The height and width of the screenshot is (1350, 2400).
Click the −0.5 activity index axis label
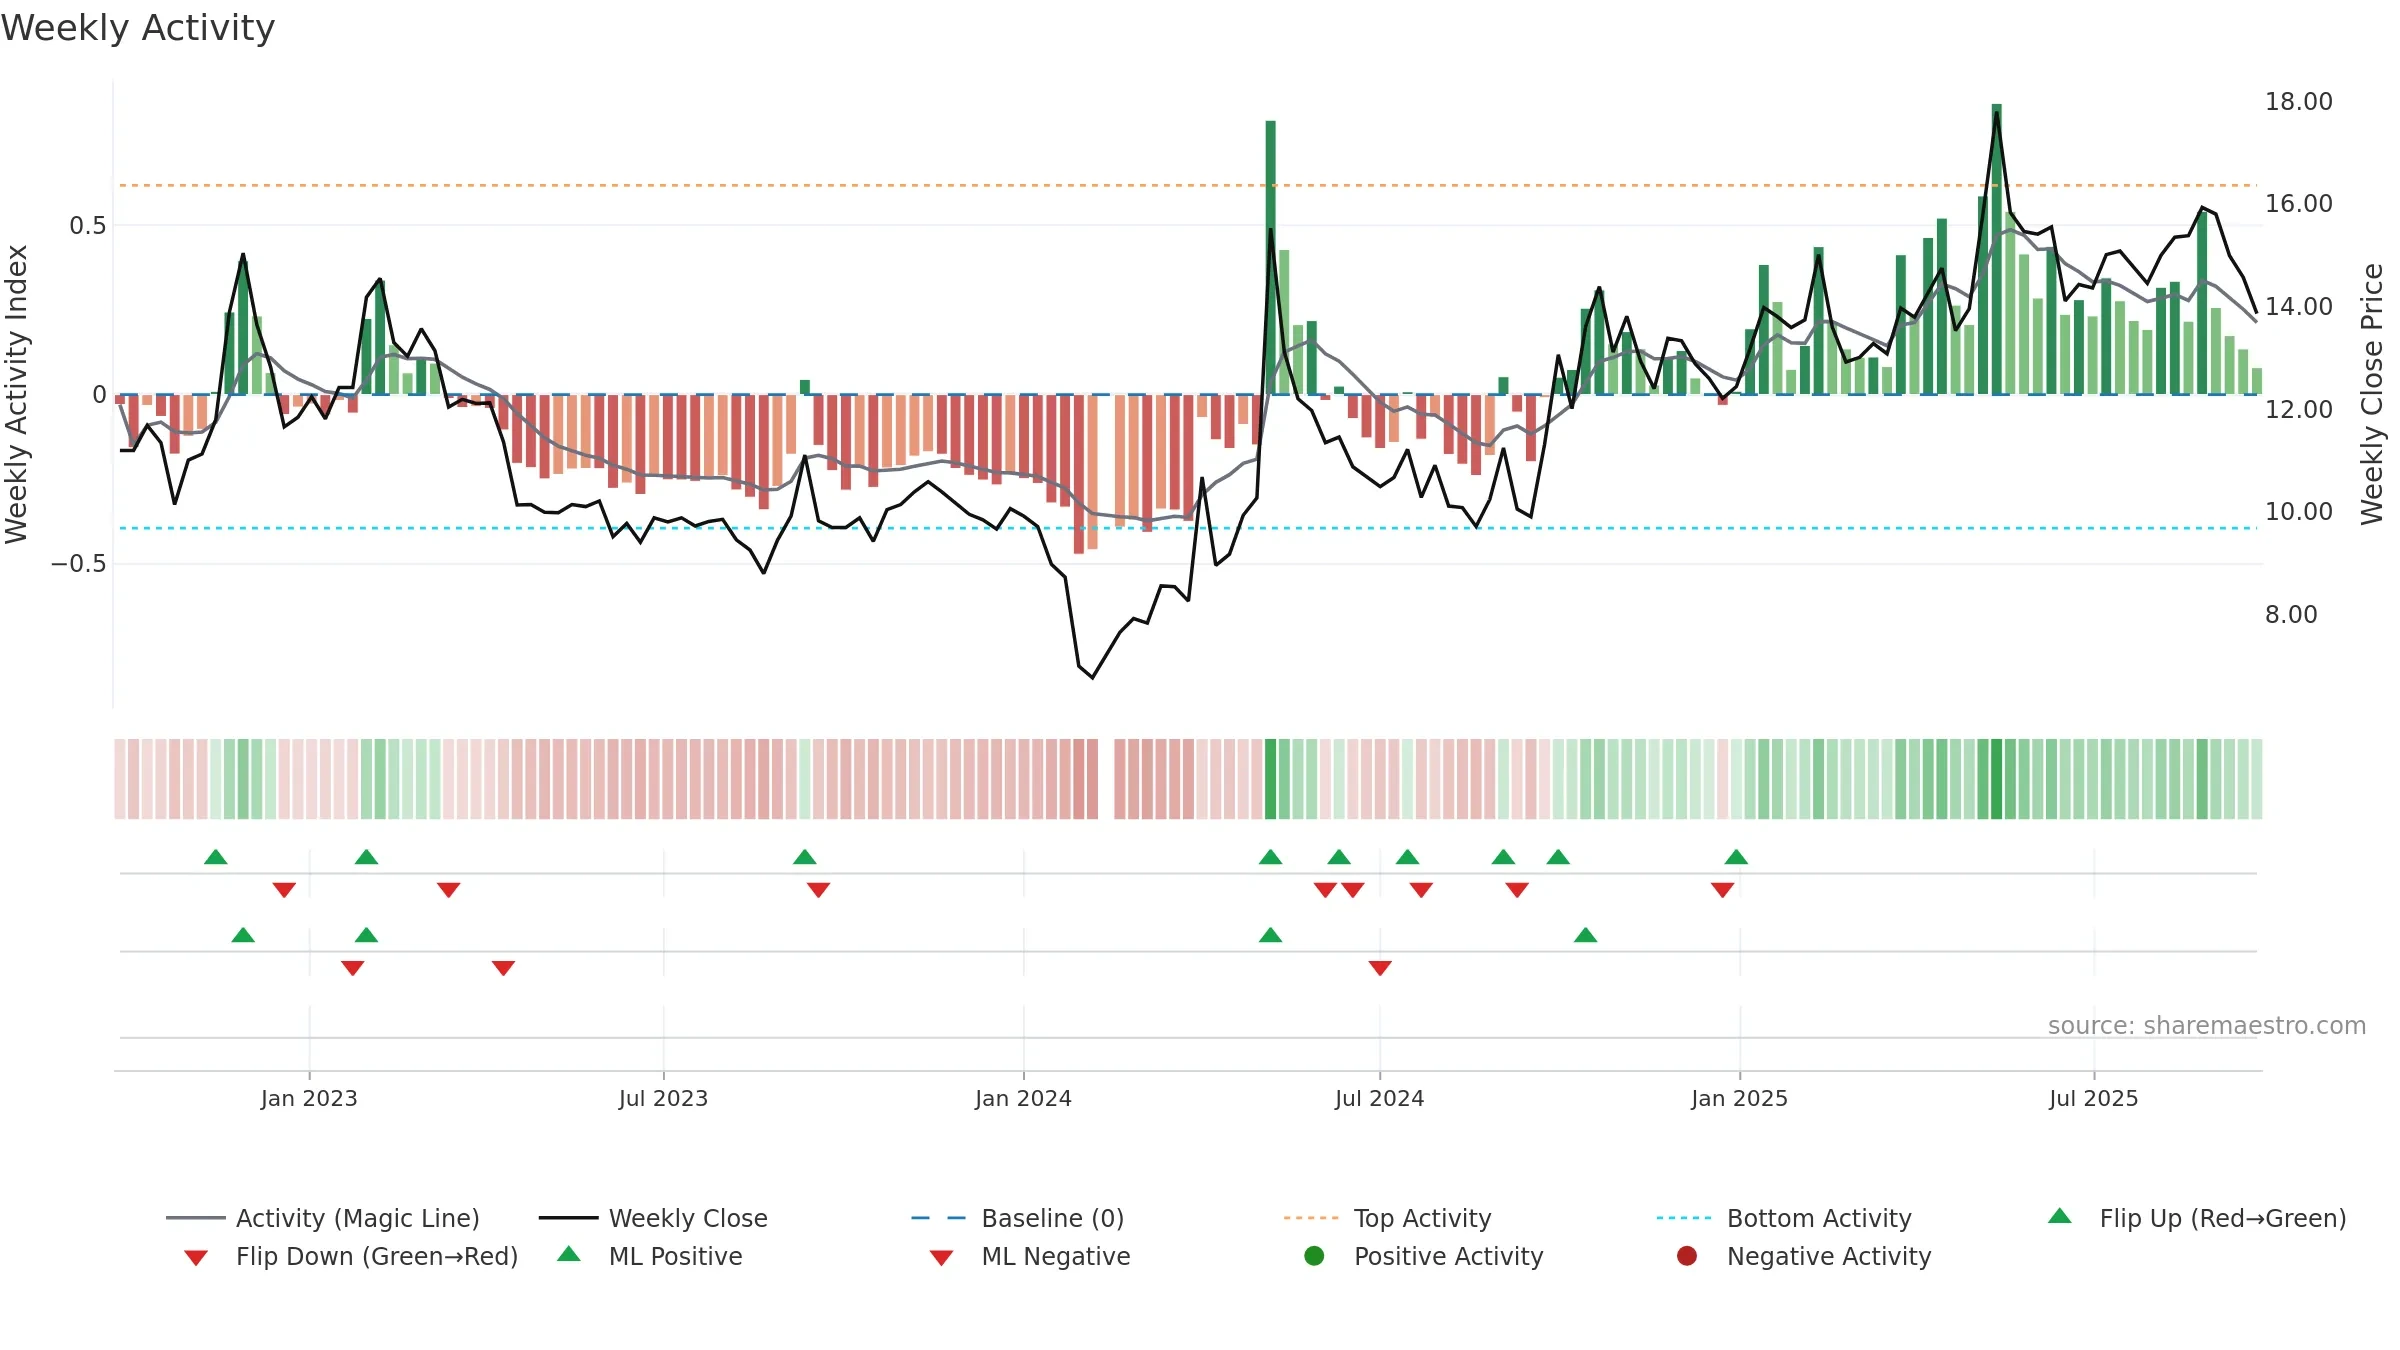[78, 564]
